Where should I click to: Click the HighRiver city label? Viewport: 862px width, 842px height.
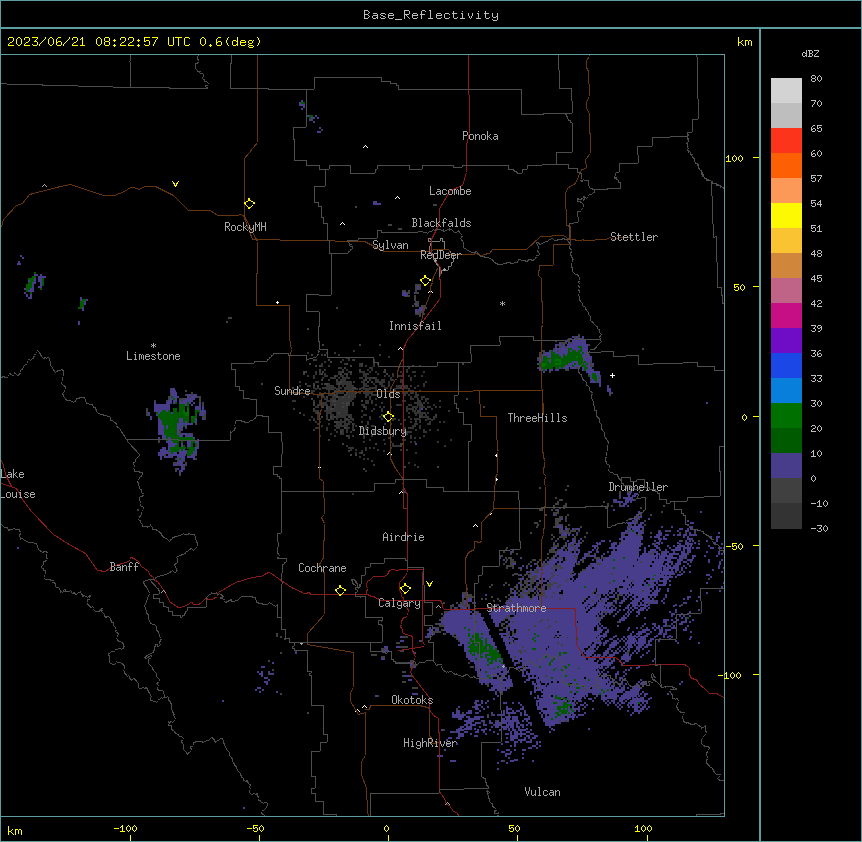430,743
